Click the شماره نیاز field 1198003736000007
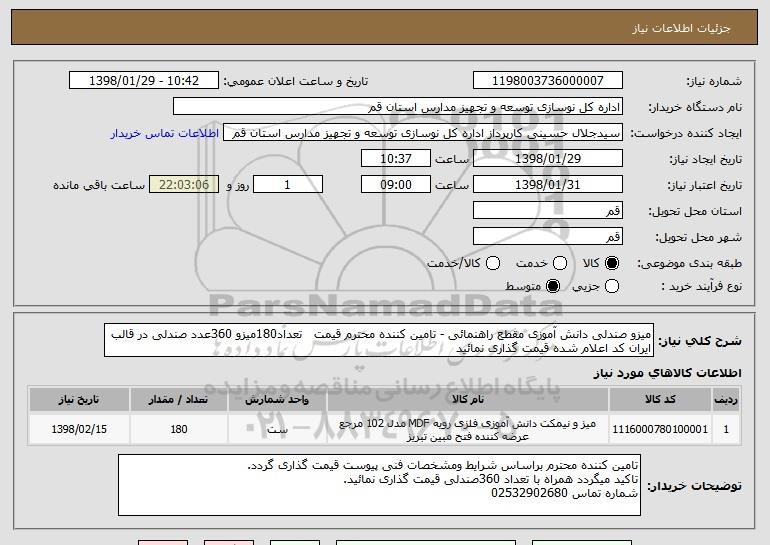Viewport: 770px width, 545px height. 548,81
